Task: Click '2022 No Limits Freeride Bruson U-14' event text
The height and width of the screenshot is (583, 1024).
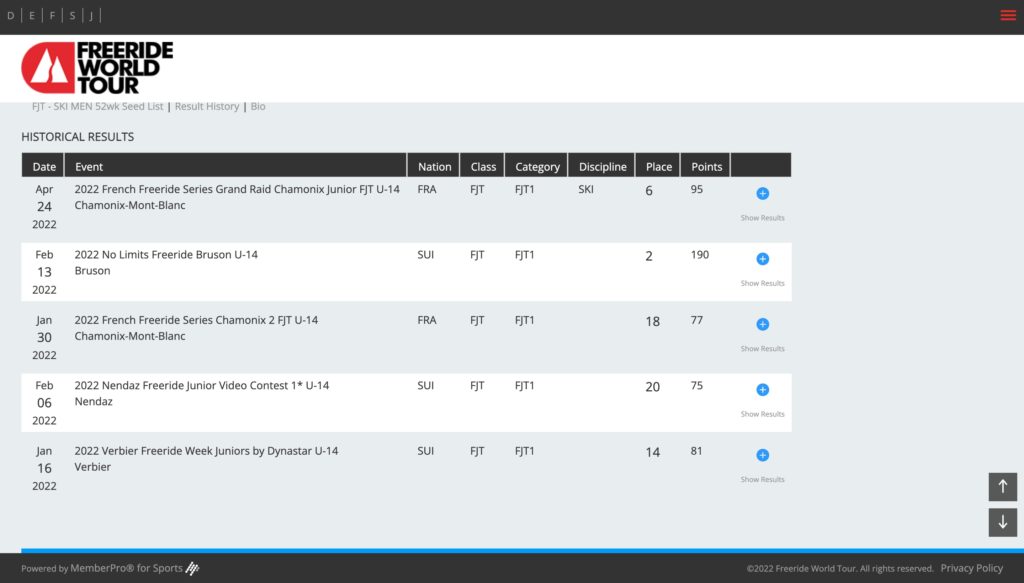Action: tap(166, 255)
